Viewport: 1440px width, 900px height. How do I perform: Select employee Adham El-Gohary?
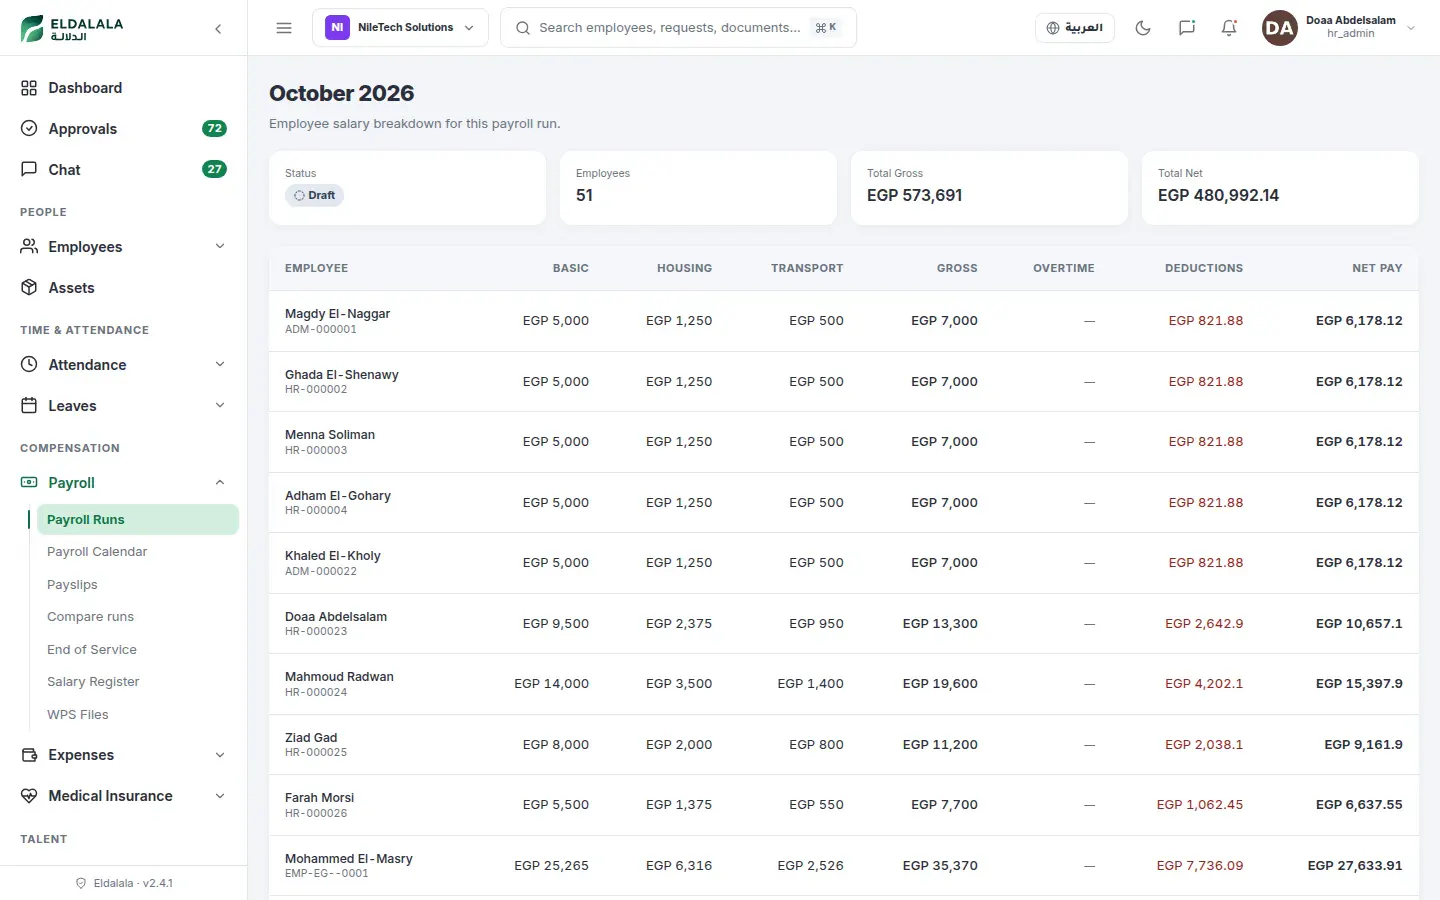tap(338, 496)
